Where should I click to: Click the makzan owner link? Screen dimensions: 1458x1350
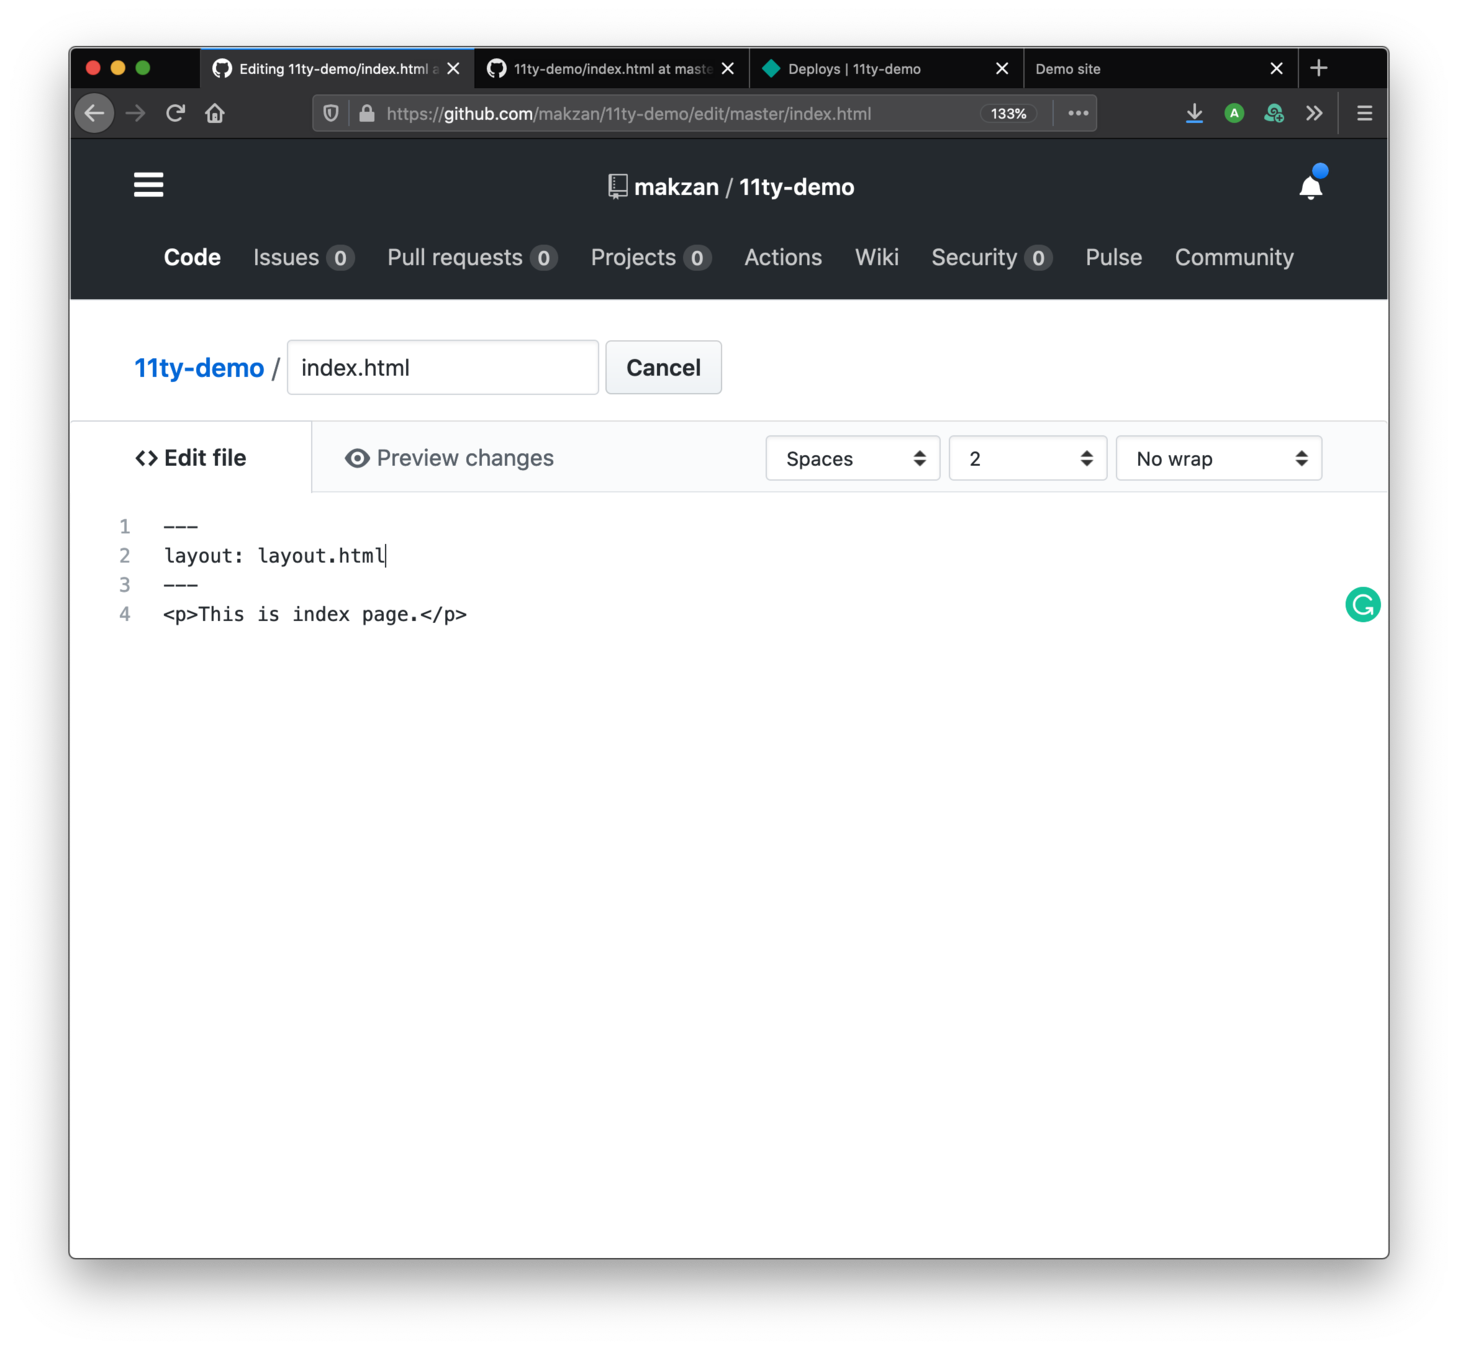(676, 187)
